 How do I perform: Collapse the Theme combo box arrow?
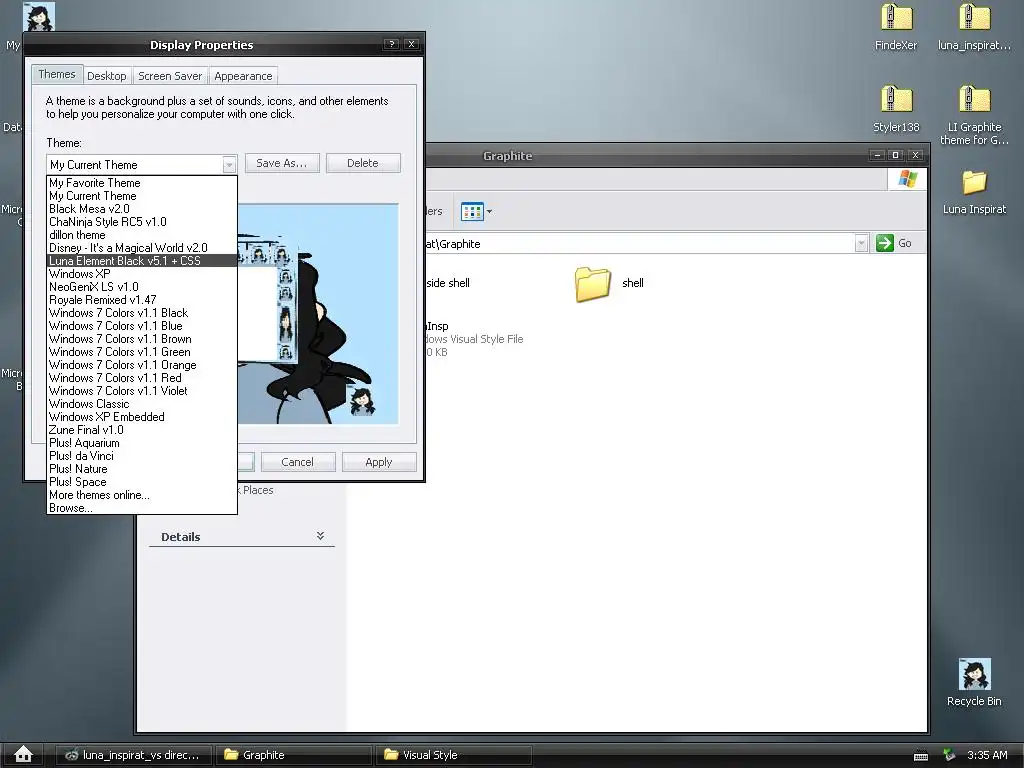click(229, 165)
